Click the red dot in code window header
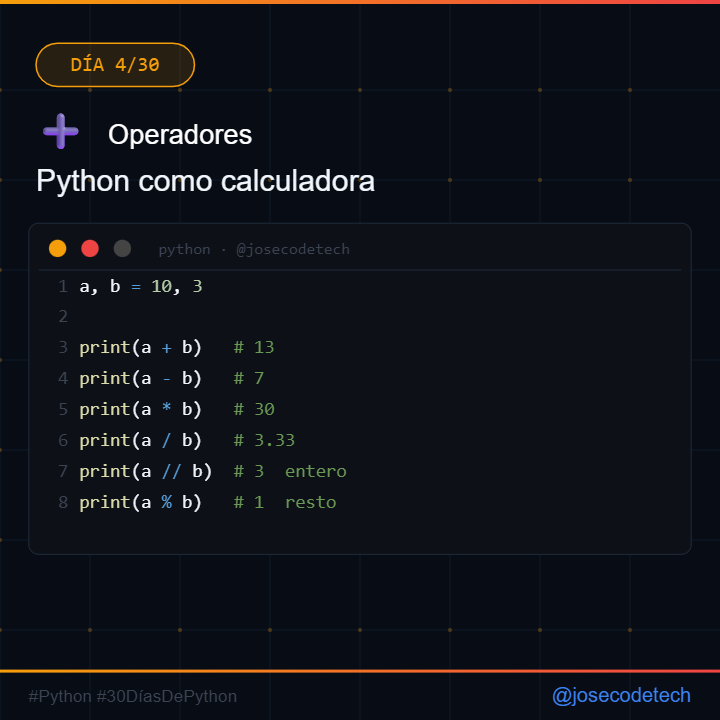The image size is (720, 720). (90, 248)
